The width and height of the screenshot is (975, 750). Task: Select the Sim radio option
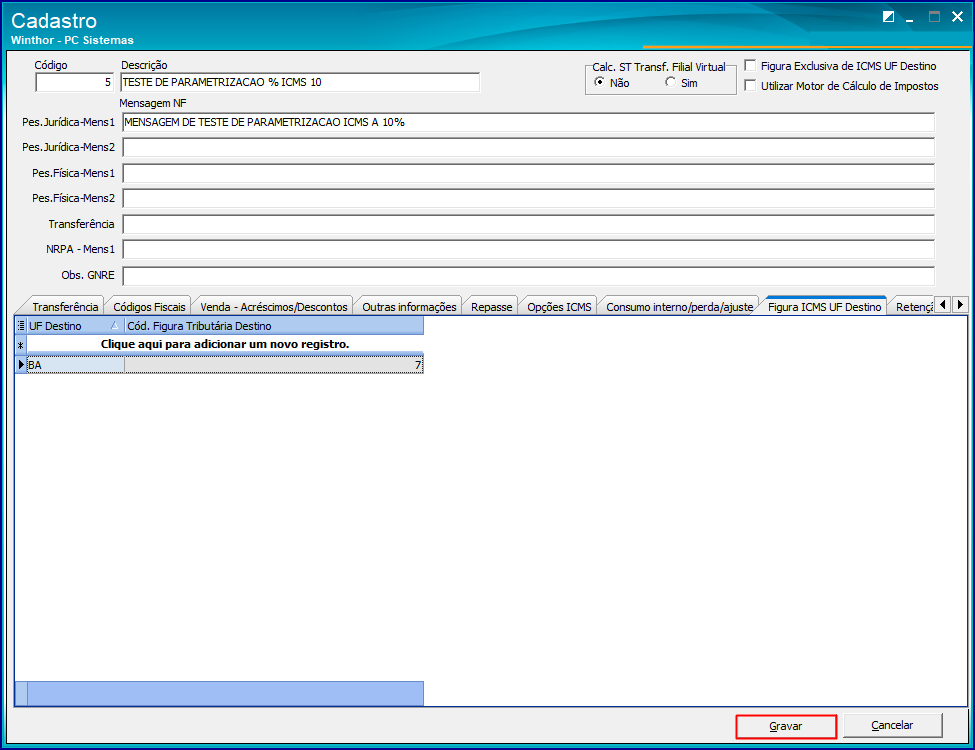670,82
